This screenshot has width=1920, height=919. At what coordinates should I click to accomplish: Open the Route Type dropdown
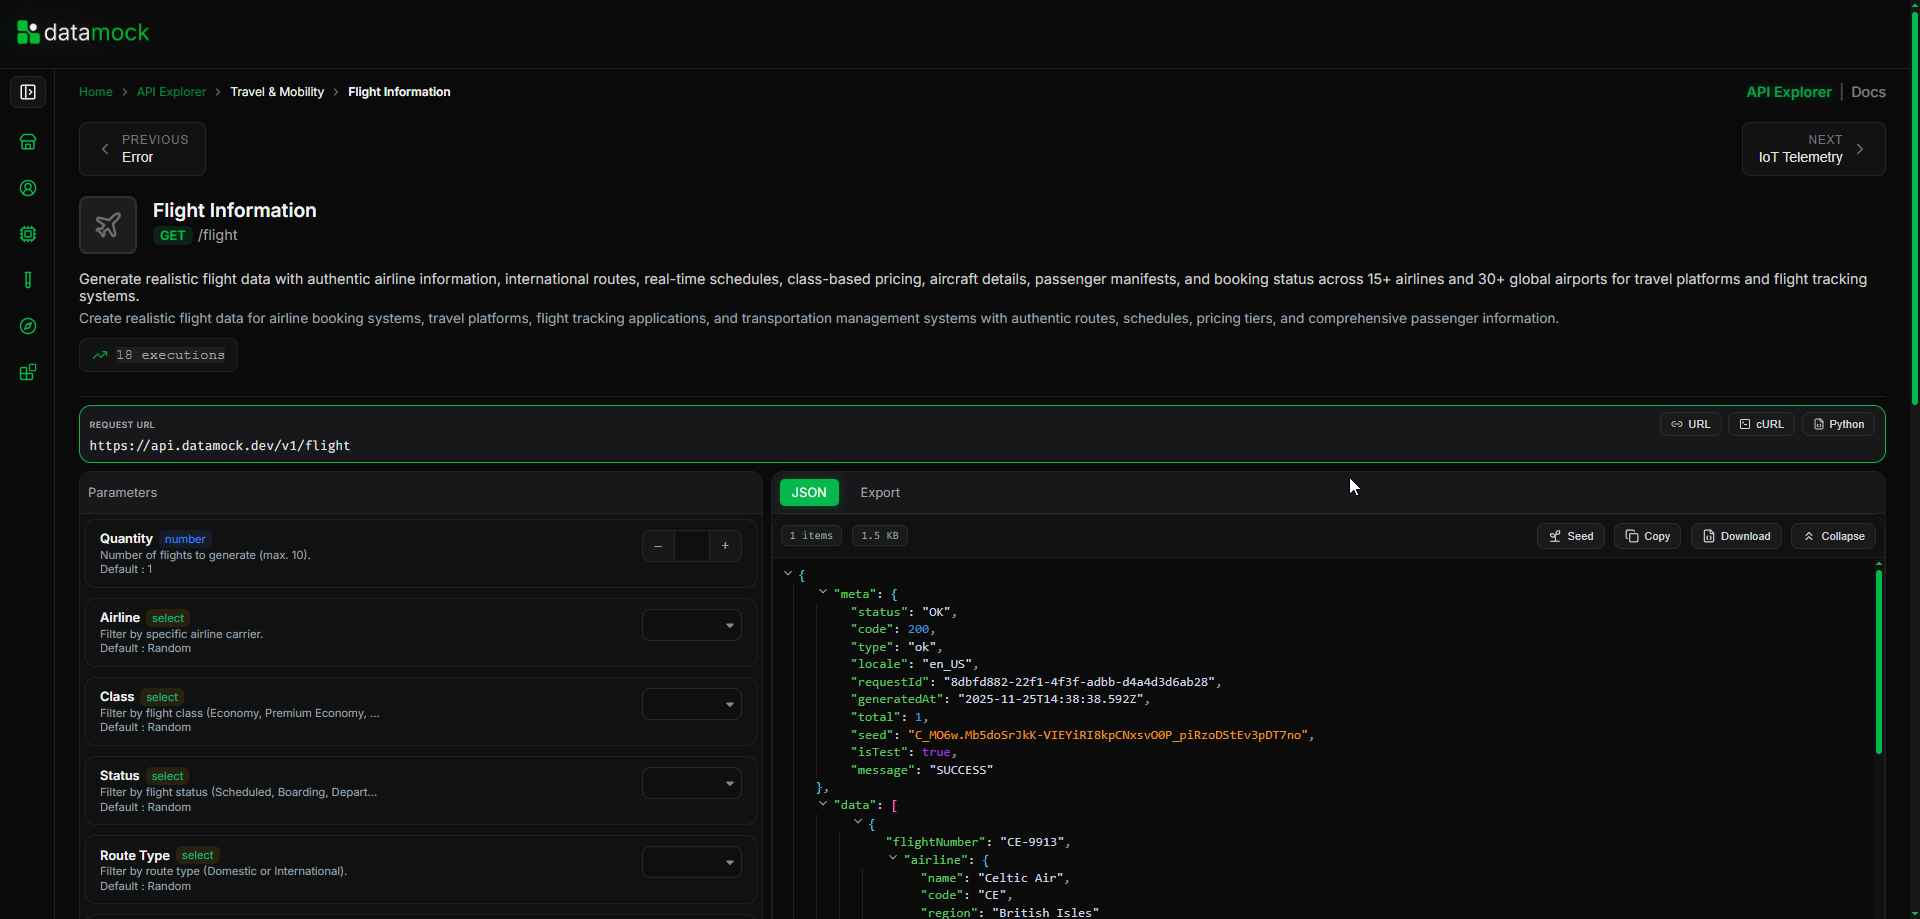691,861
